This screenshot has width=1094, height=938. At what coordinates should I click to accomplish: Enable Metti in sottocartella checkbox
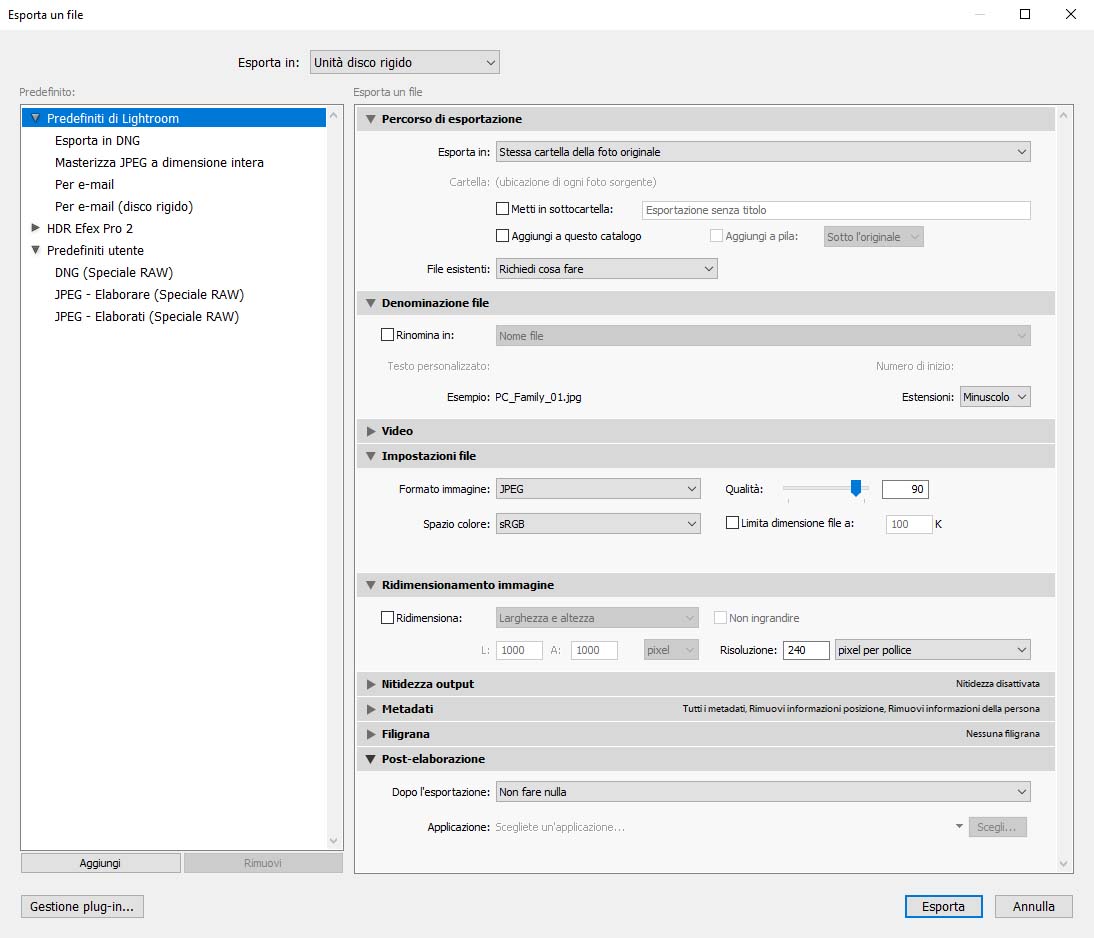click(503, 209)
